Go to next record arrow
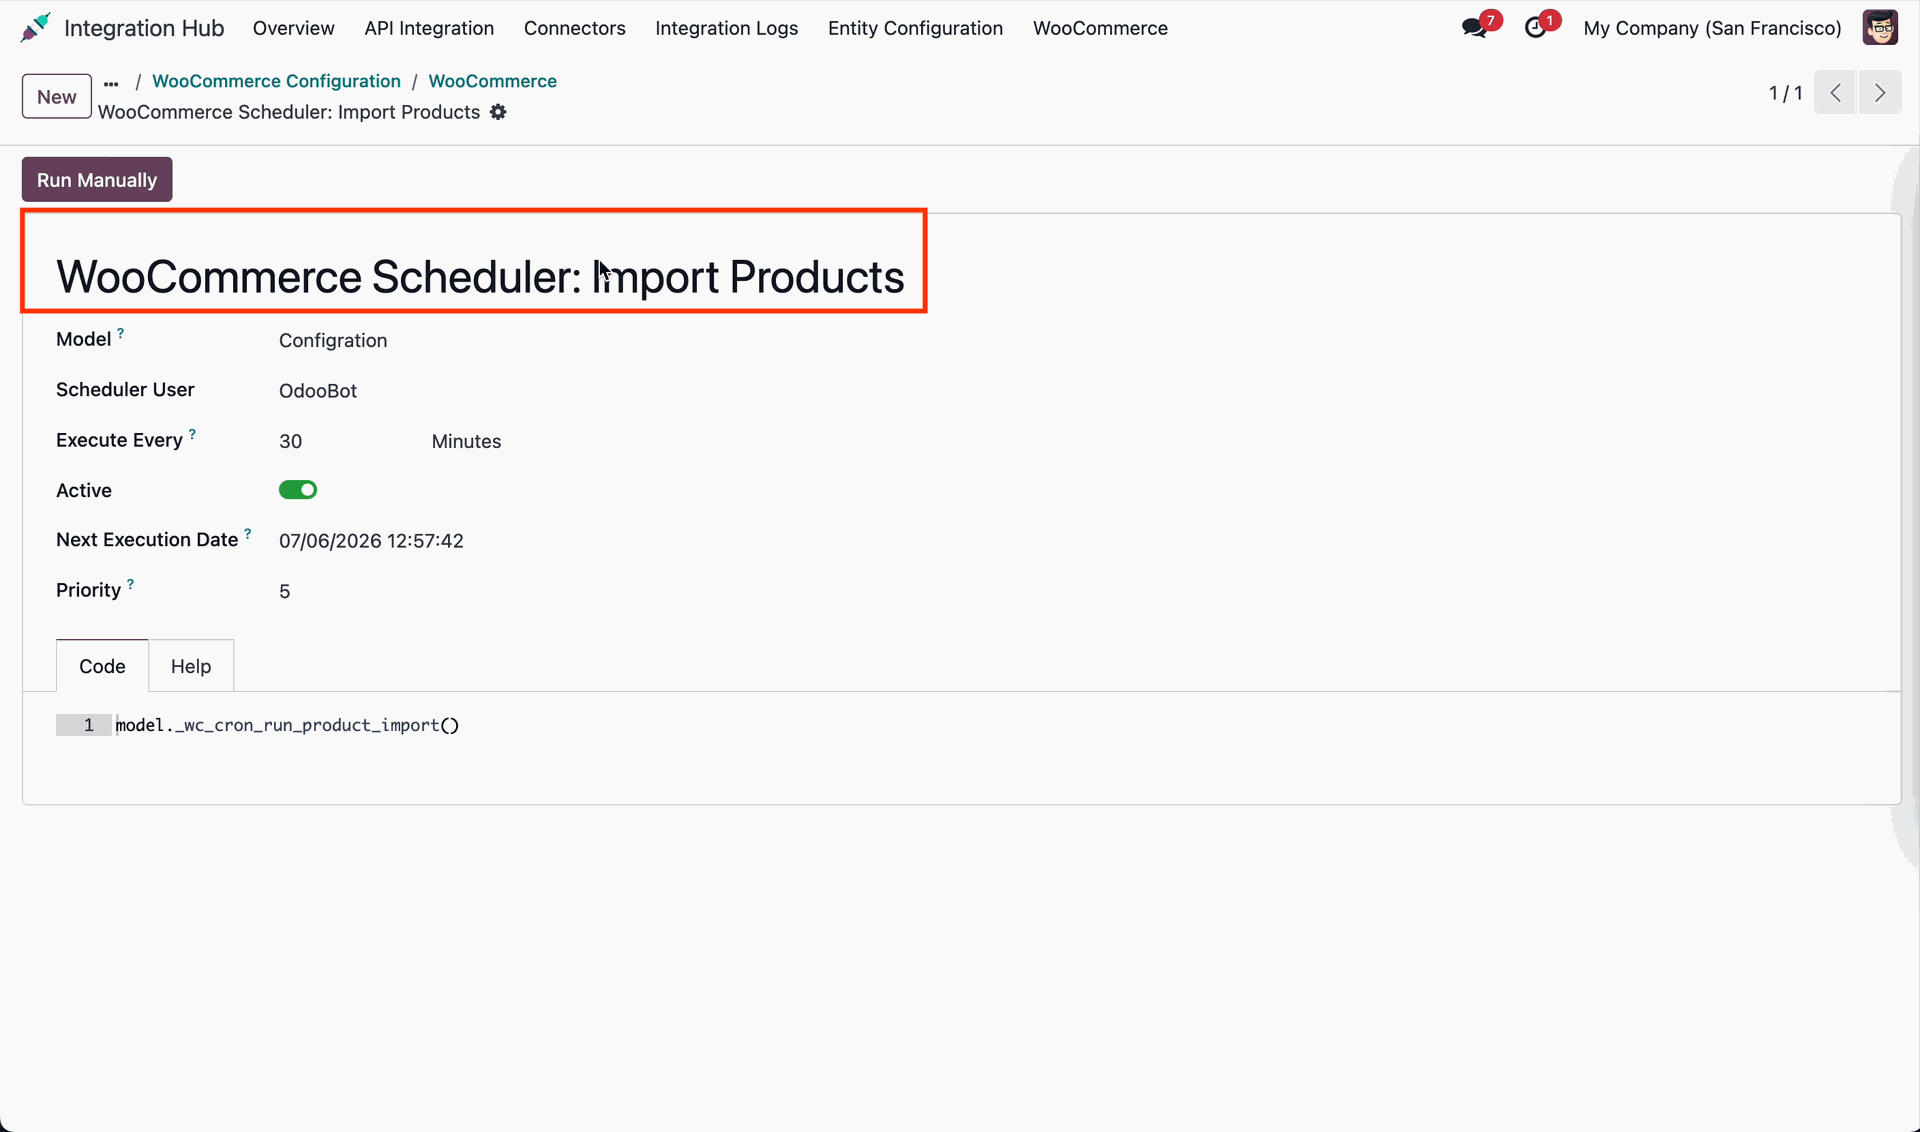 point(1880,93)
